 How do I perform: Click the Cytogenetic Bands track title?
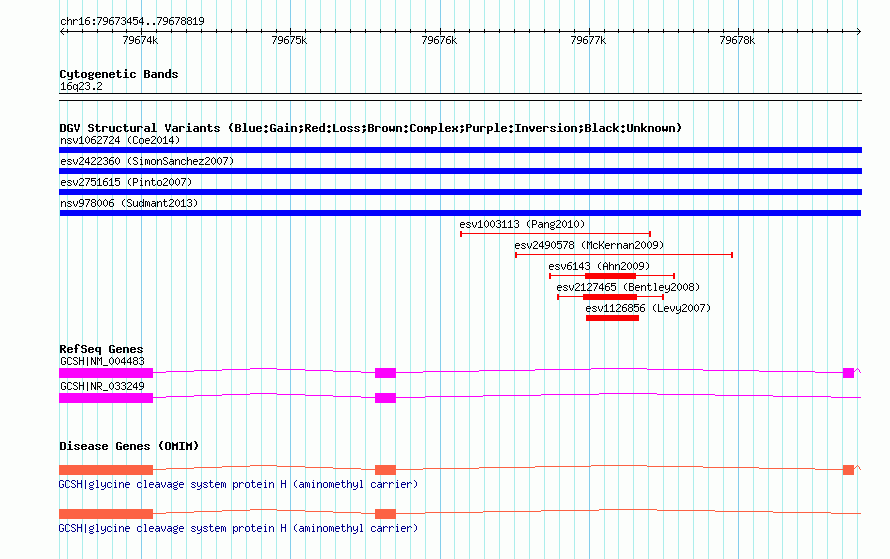[x=119, y=74]
